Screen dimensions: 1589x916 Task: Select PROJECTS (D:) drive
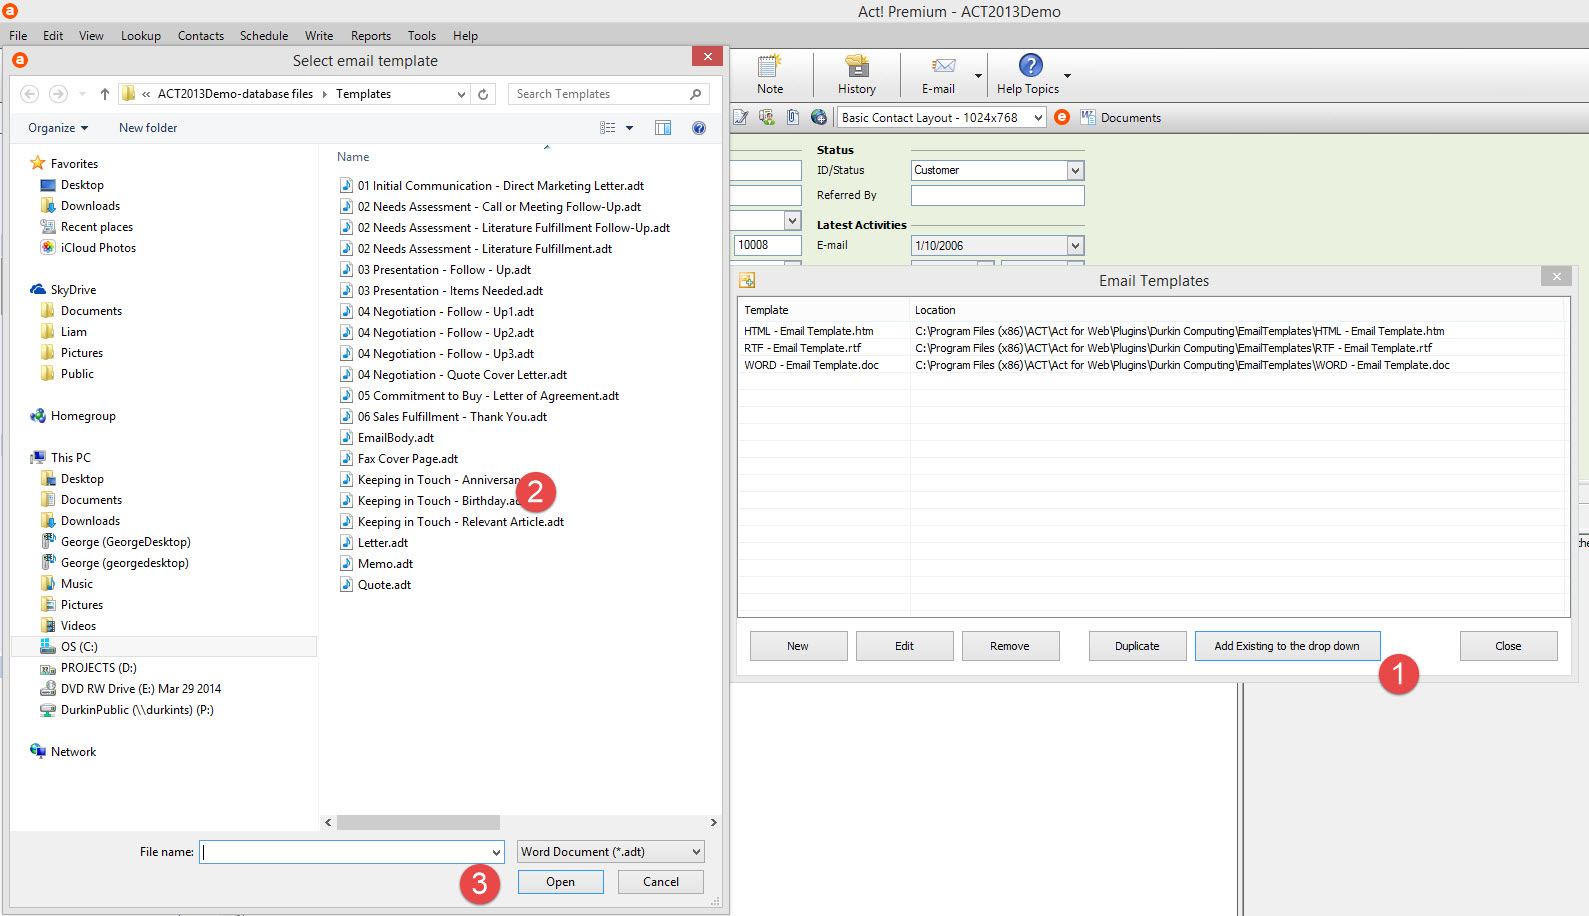coord(98,668)
